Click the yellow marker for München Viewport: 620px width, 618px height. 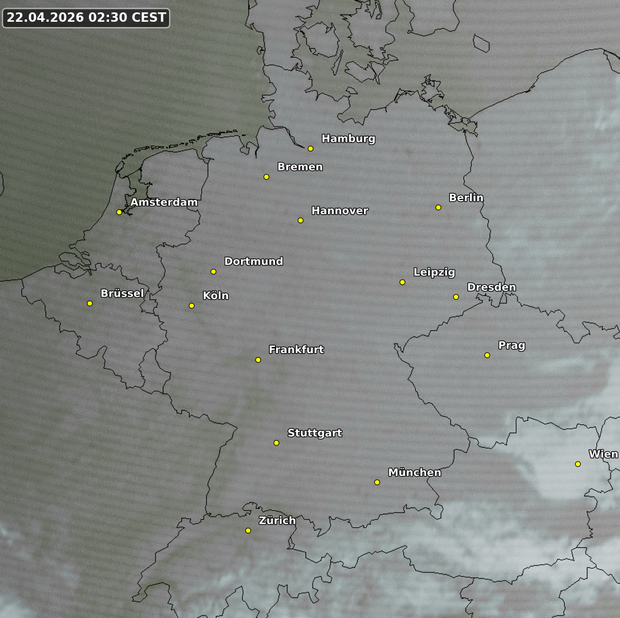coord(377,483)
